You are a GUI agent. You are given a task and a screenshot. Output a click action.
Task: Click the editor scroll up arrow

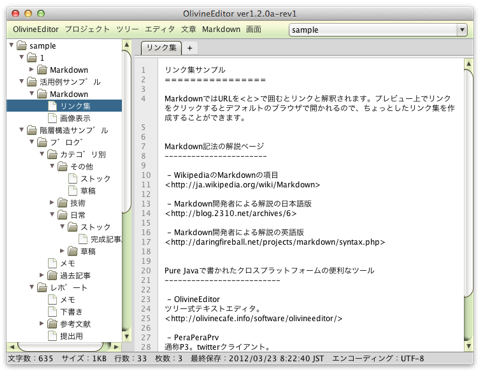pos(468,64)
